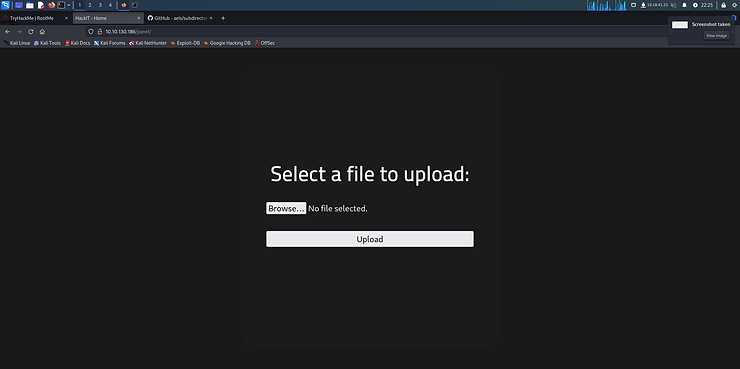
Task: Click the 'Select a file to upload:' heading
Action: tap(370, 174)
